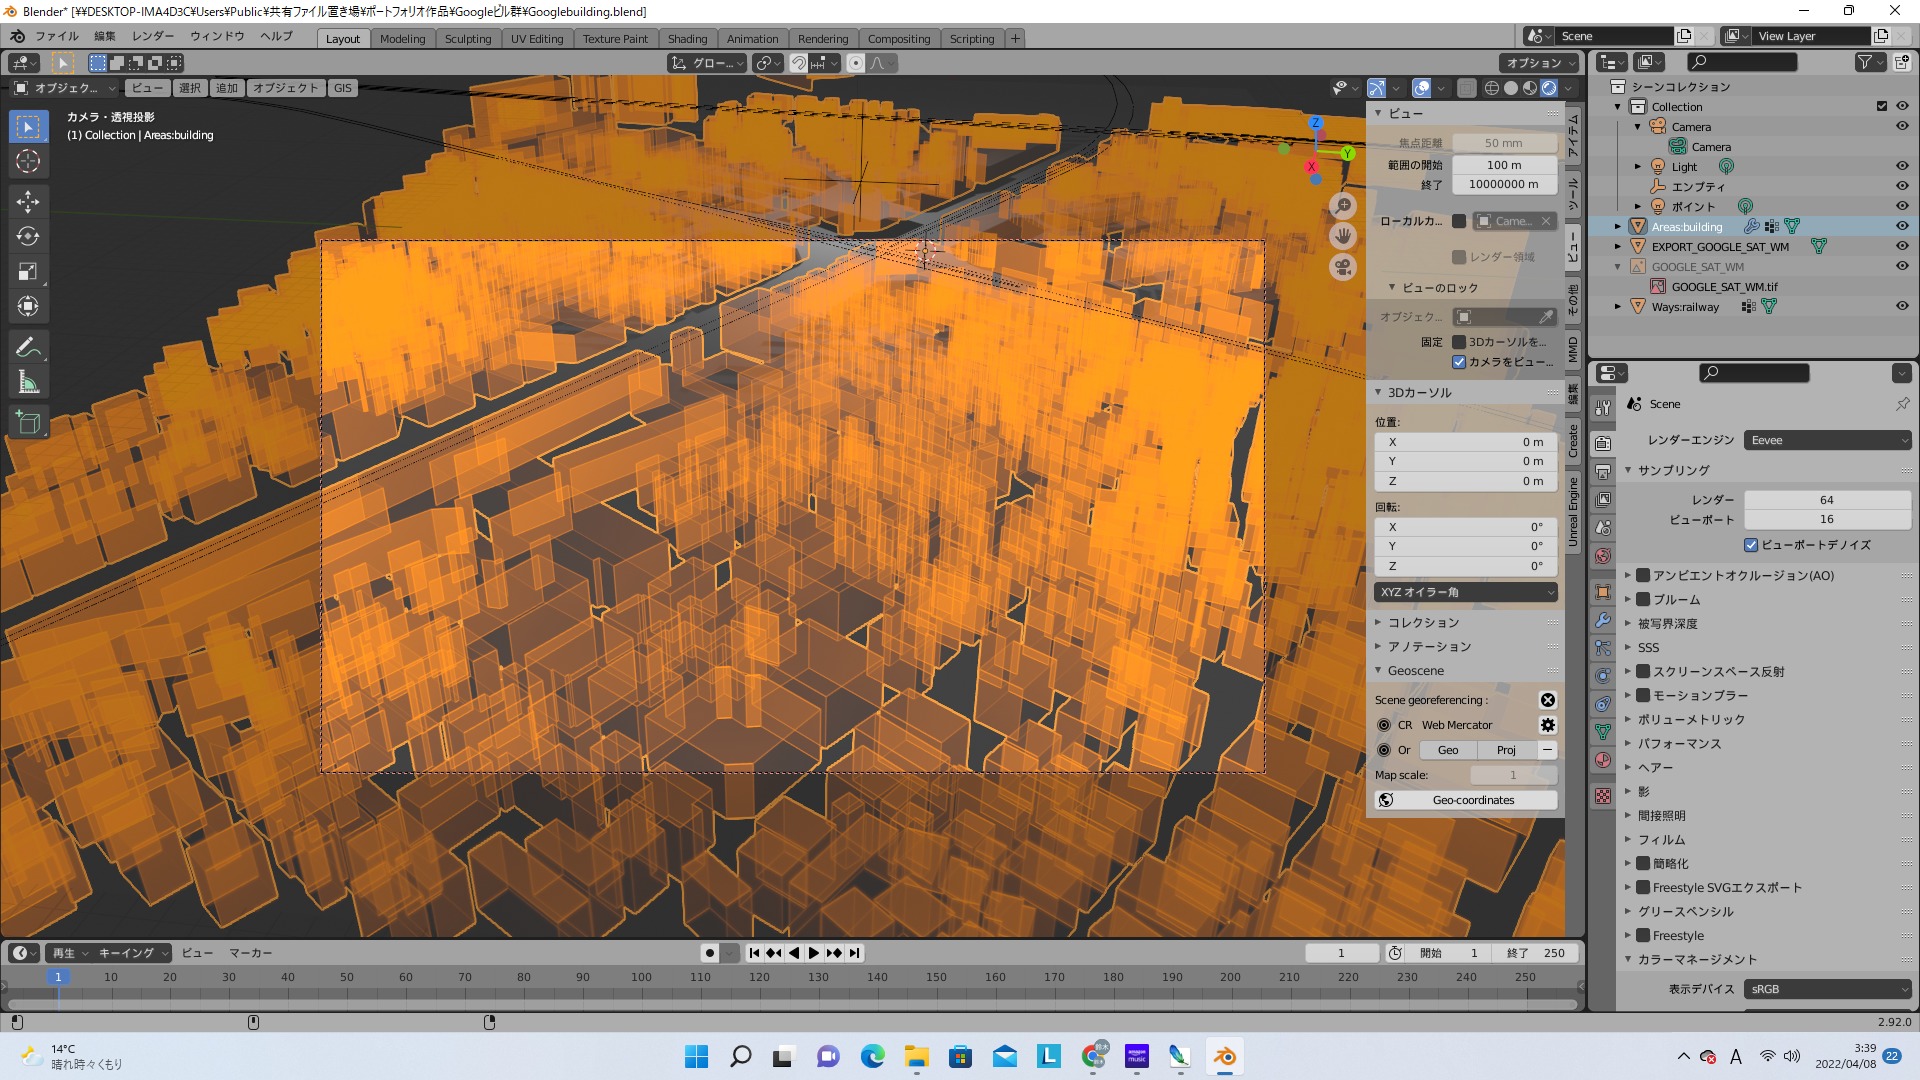Enable the Bloom checkbox
The image size is (1920, 1080).
point(1643,599)
